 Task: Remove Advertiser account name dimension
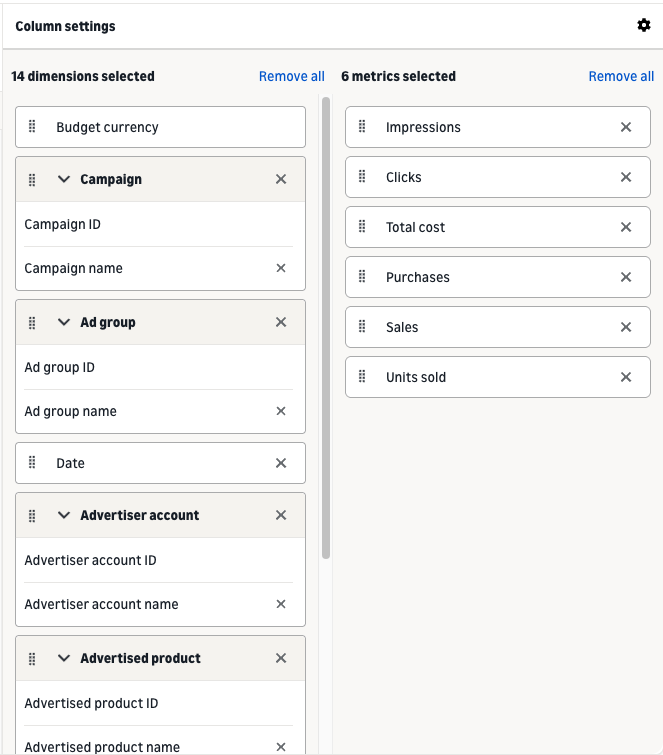click(x=281, y=604)
